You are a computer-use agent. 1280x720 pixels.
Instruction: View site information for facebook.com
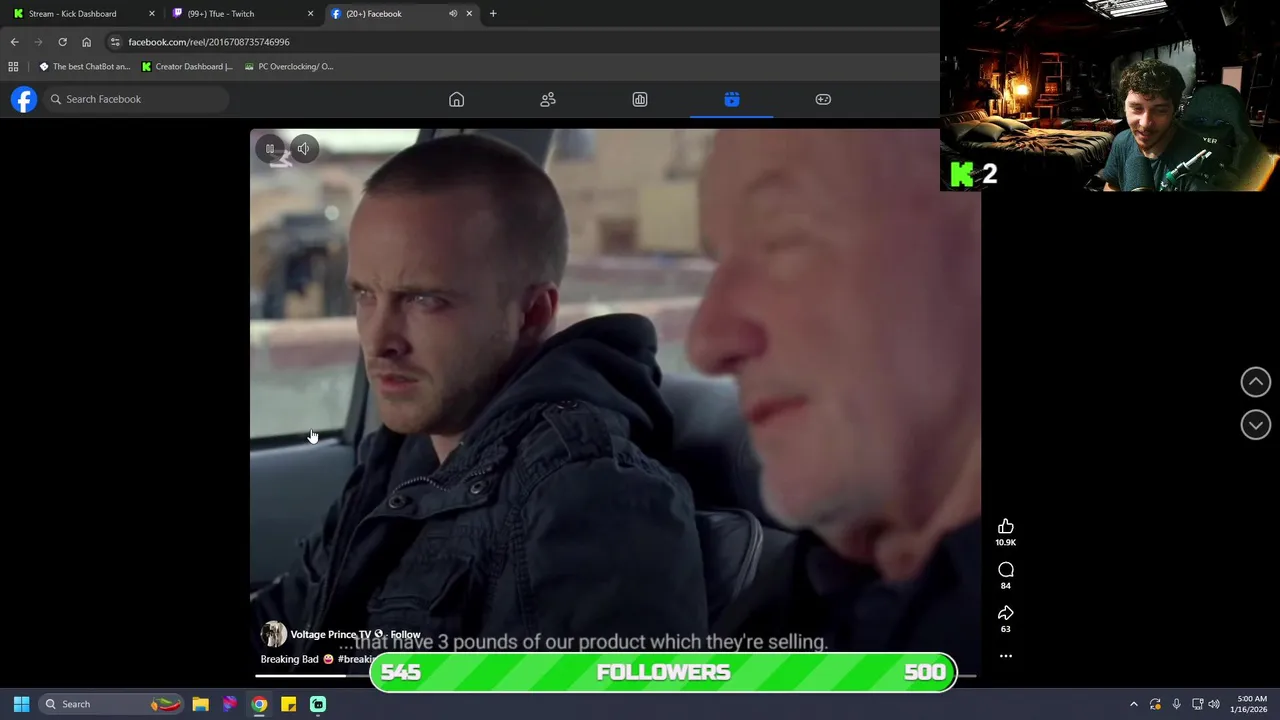115,42
